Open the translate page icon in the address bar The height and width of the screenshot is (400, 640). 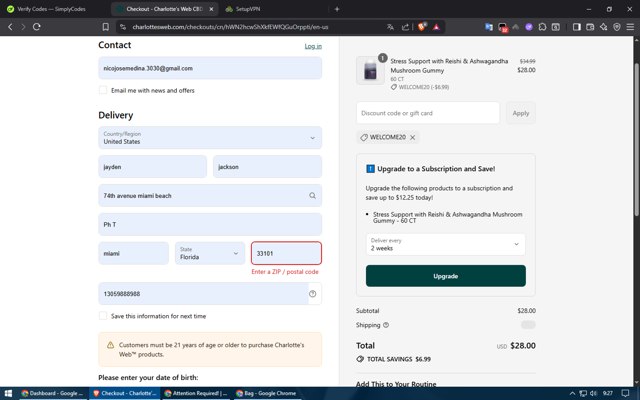[x=391, y=27]
